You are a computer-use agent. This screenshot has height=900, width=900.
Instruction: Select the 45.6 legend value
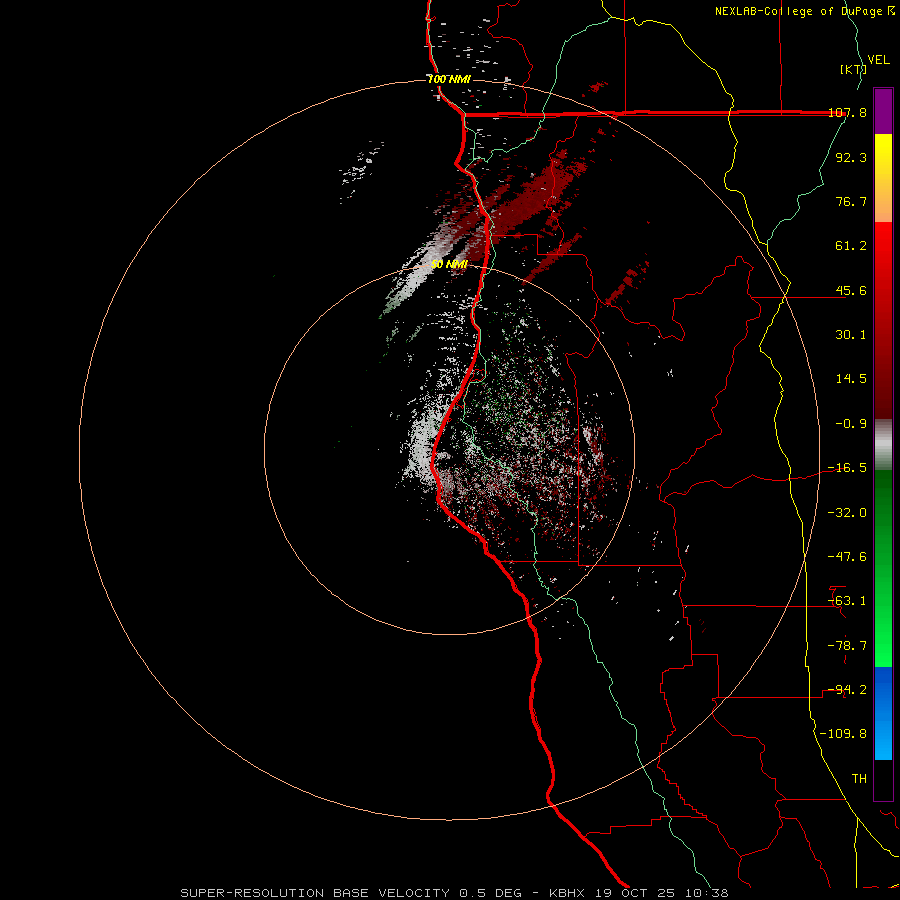click(851, 290)
